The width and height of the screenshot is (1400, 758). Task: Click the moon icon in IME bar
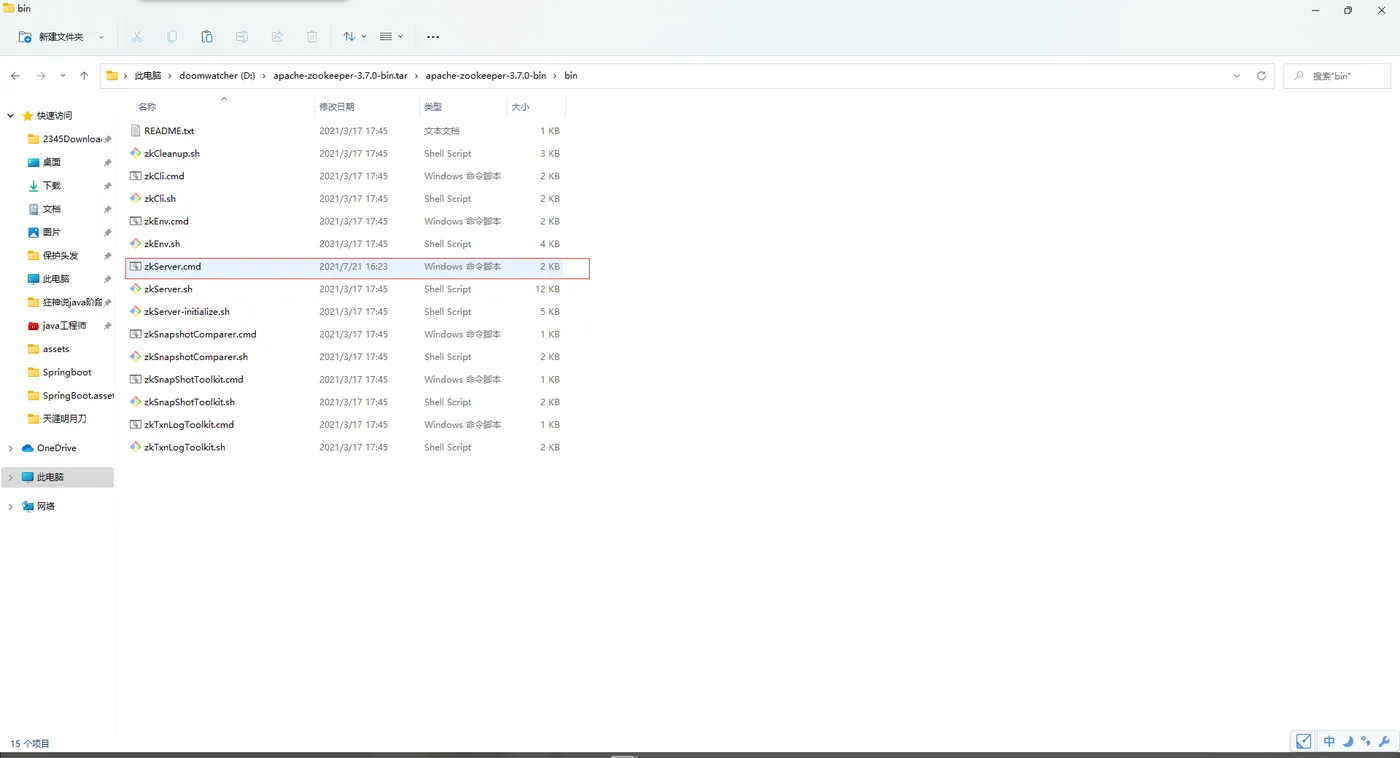tap(1347, 742)
